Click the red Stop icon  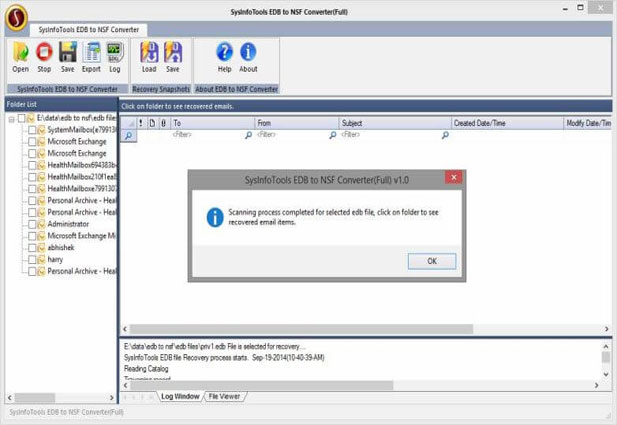tap(44, 52)
